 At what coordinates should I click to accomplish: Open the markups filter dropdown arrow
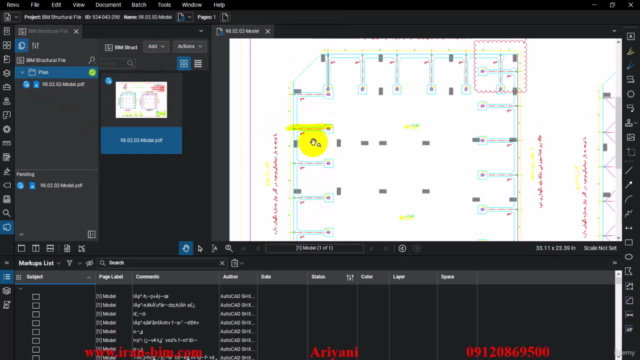79,263
